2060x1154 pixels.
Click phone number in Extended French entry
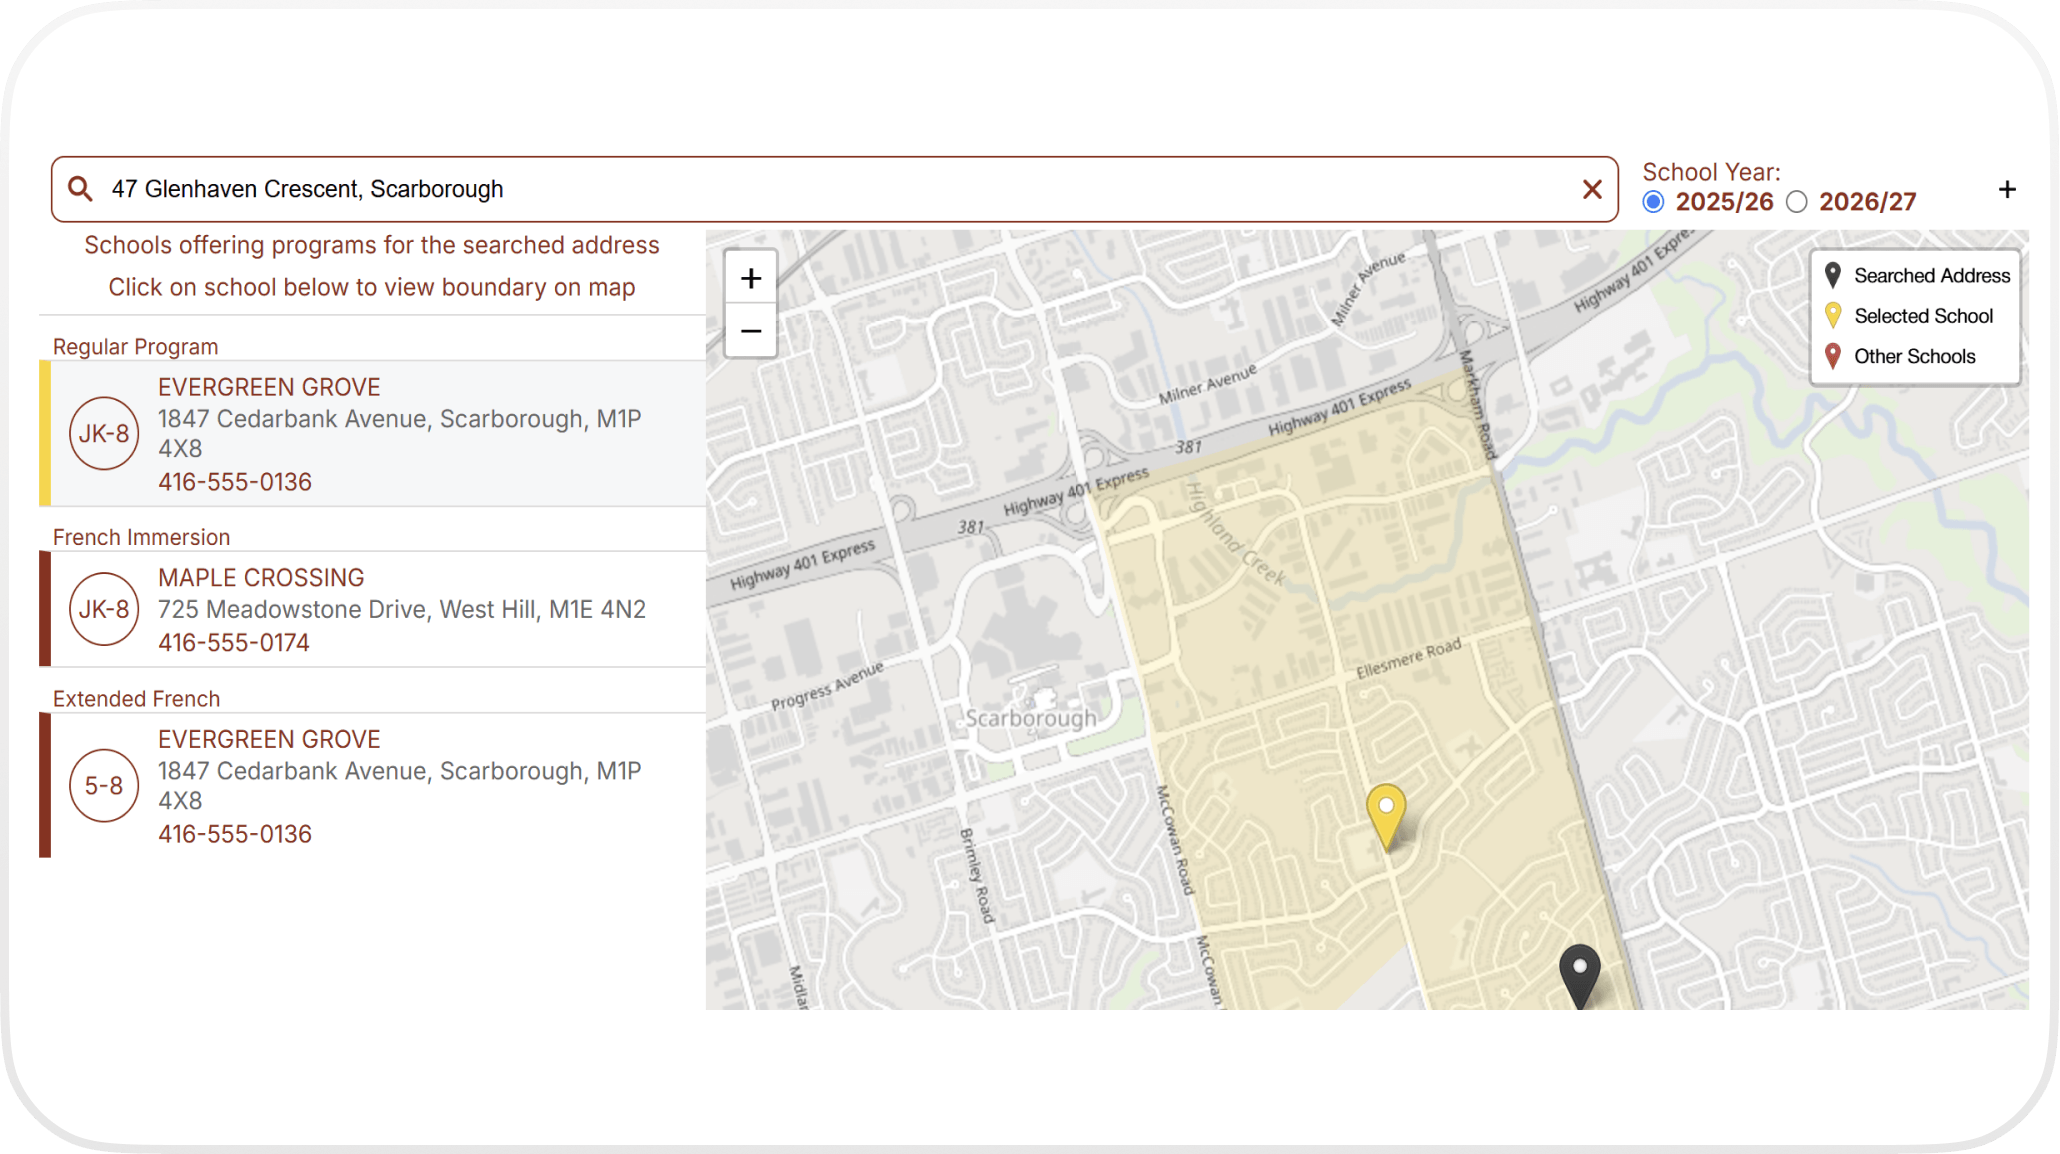pos(235,834)
